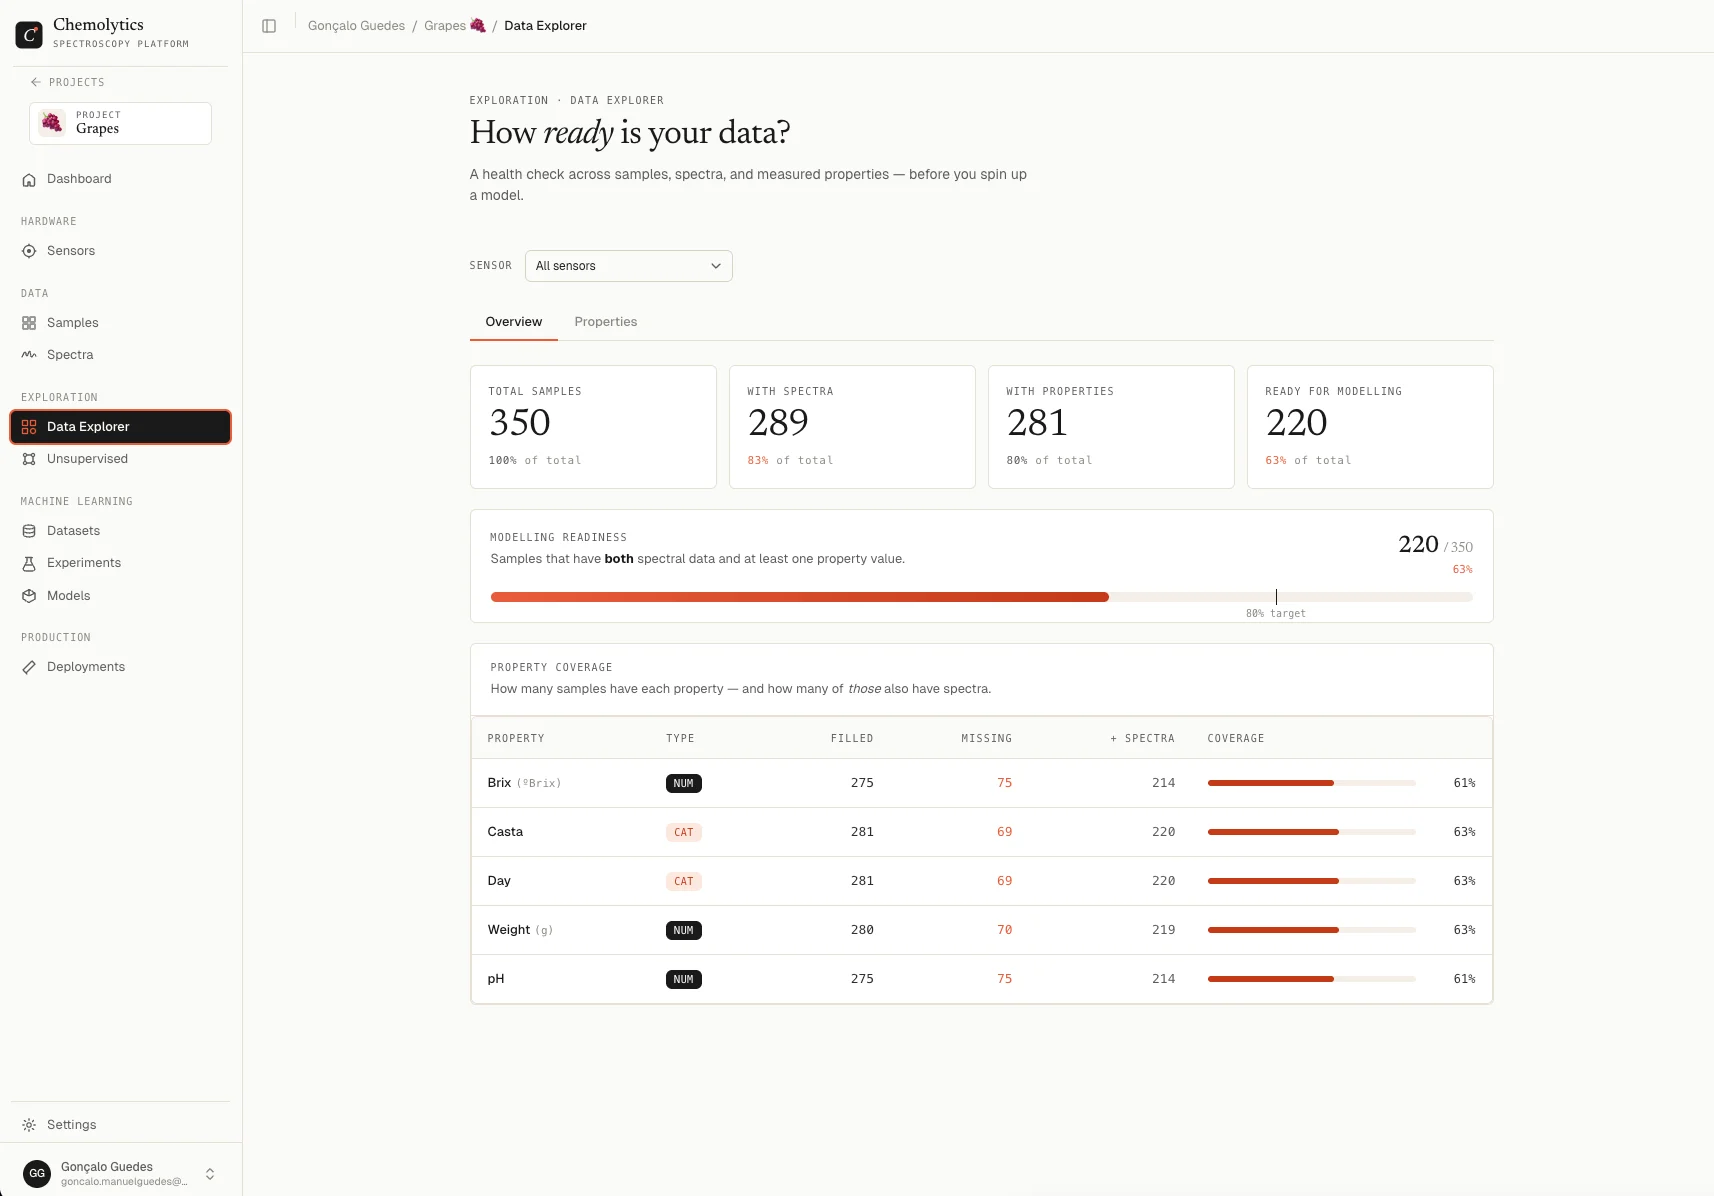Viewport: 1714px width, 1196px height.
Task: Click the Spectra waveform icon
Action: tap(29, 355)
